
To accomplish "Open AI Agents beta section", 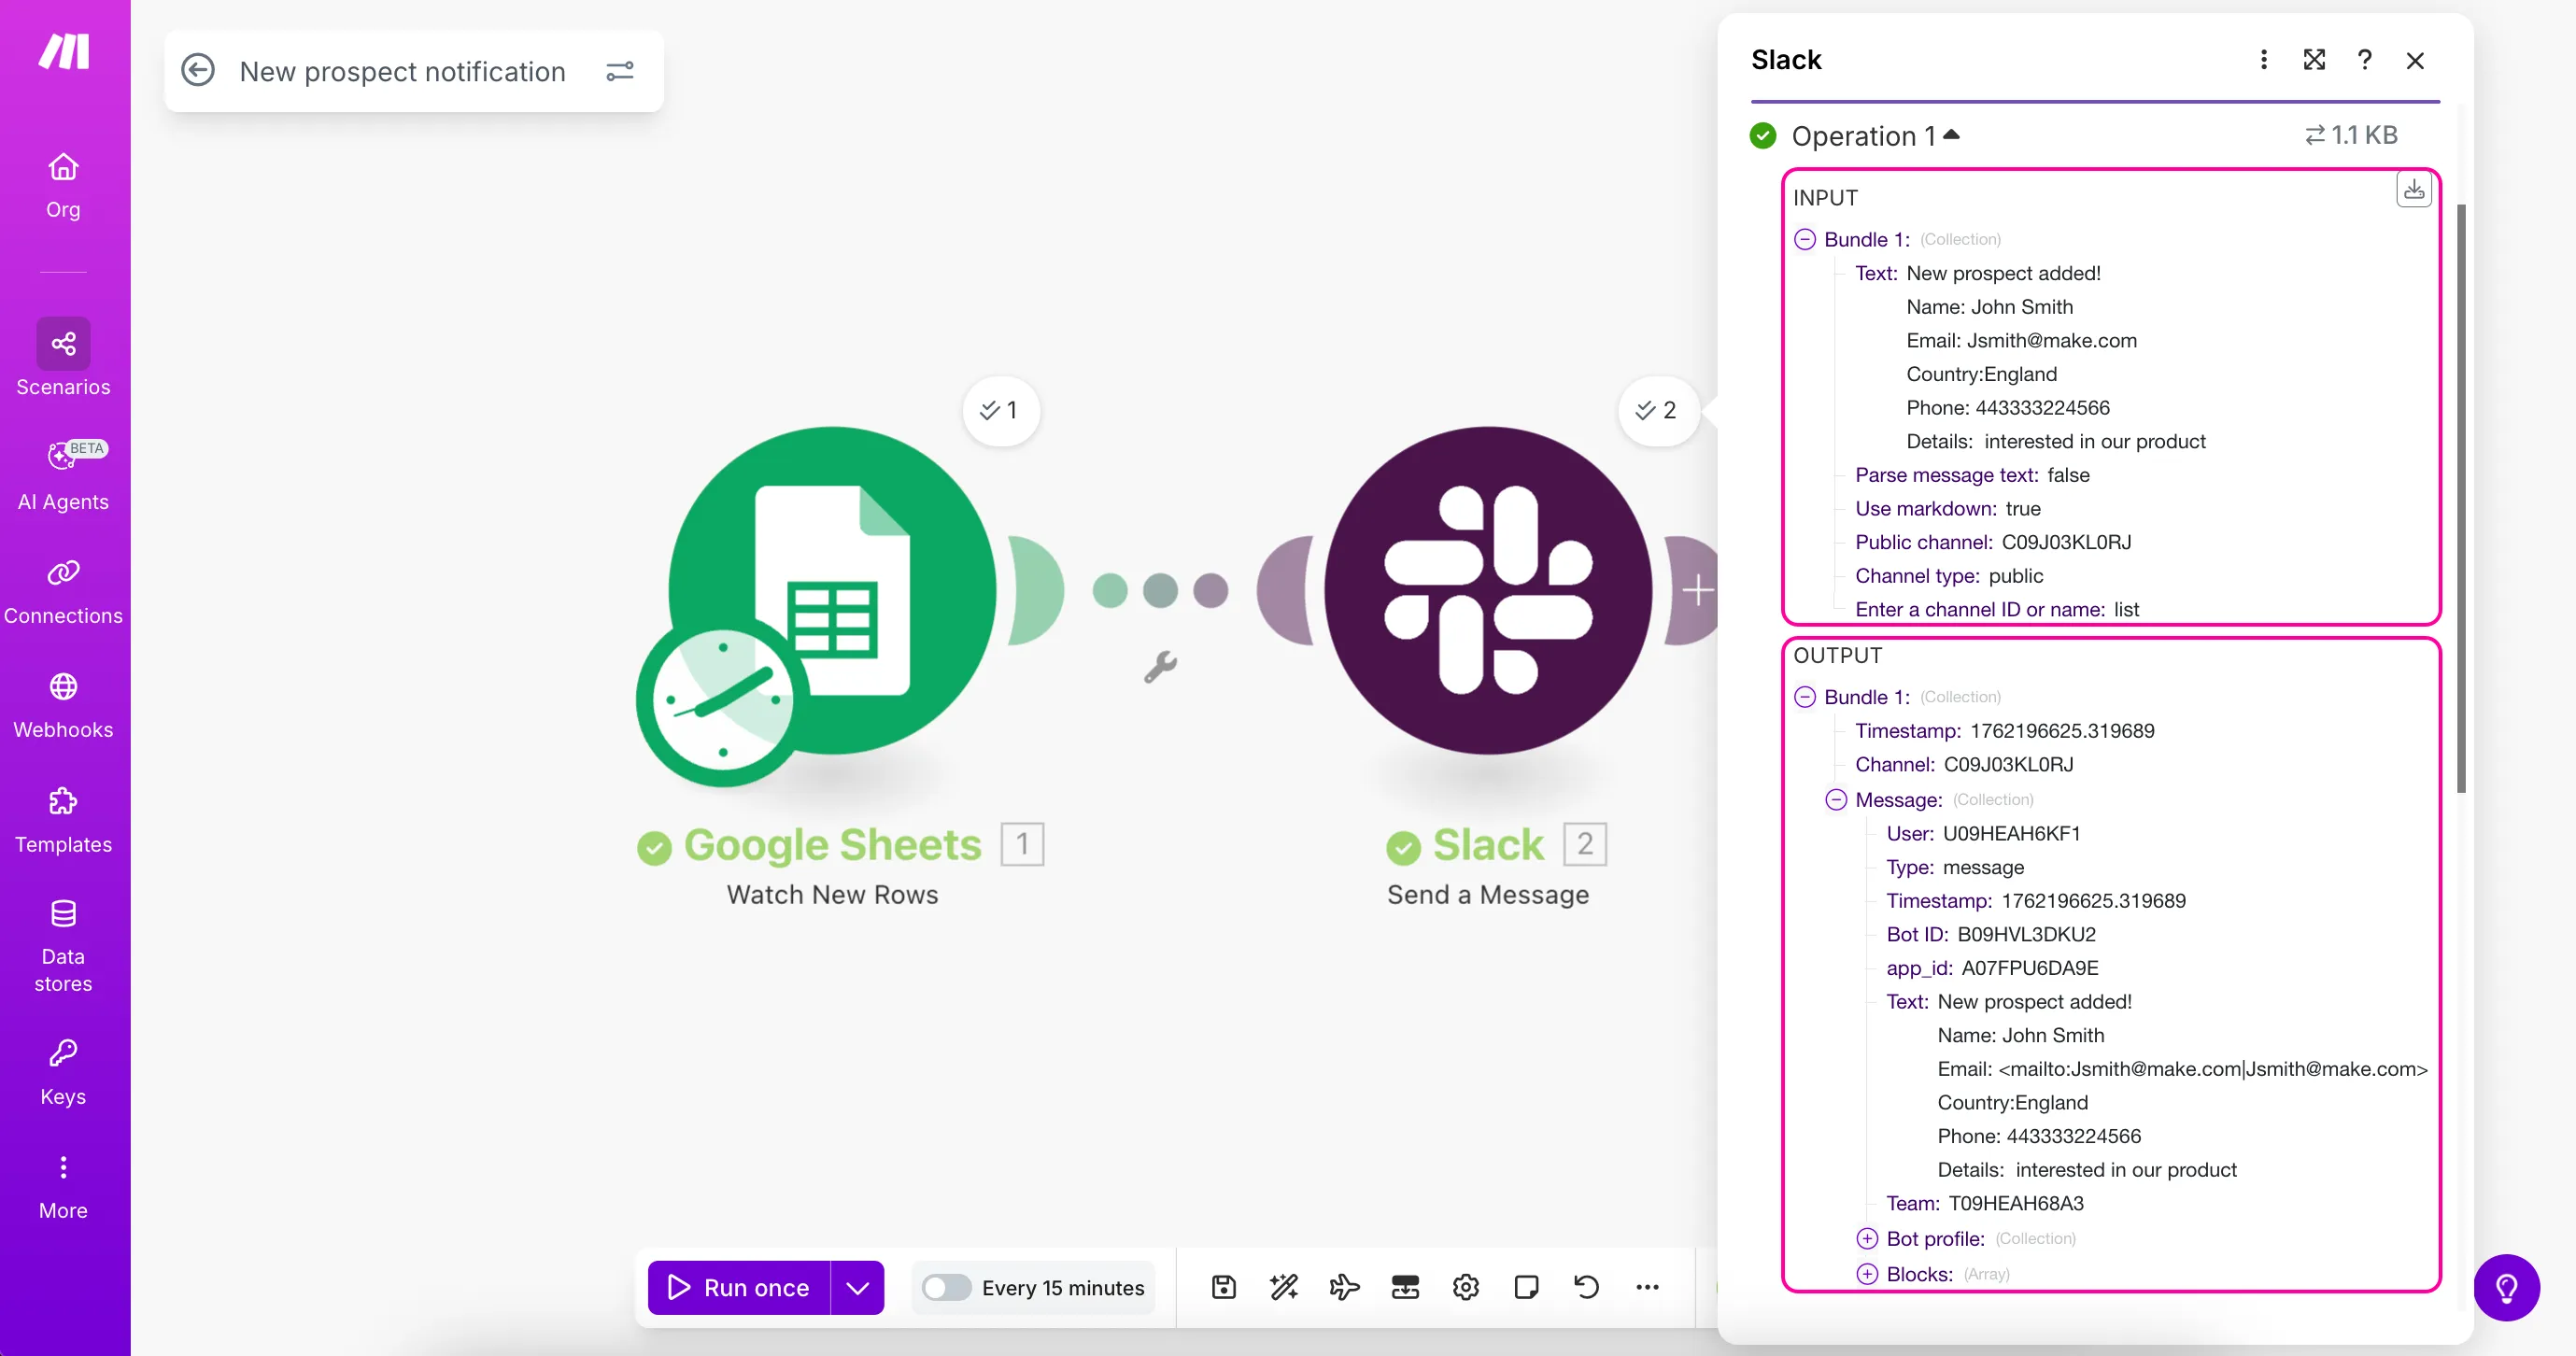I will tap(63, 474).
